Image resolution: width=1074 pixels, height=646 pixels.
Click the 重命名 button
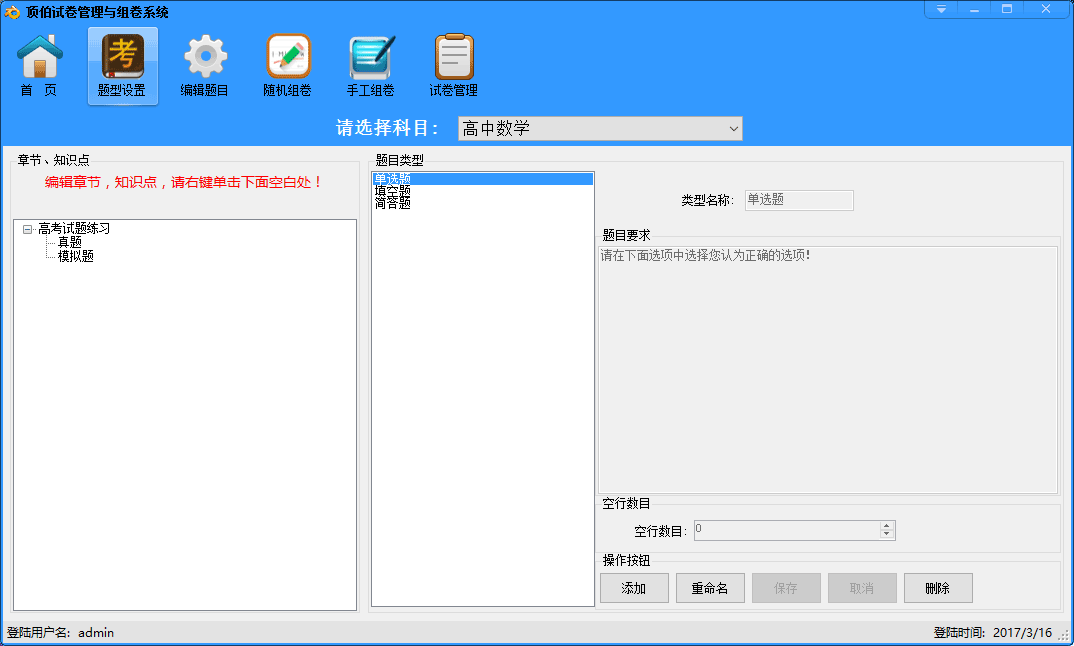710,588
